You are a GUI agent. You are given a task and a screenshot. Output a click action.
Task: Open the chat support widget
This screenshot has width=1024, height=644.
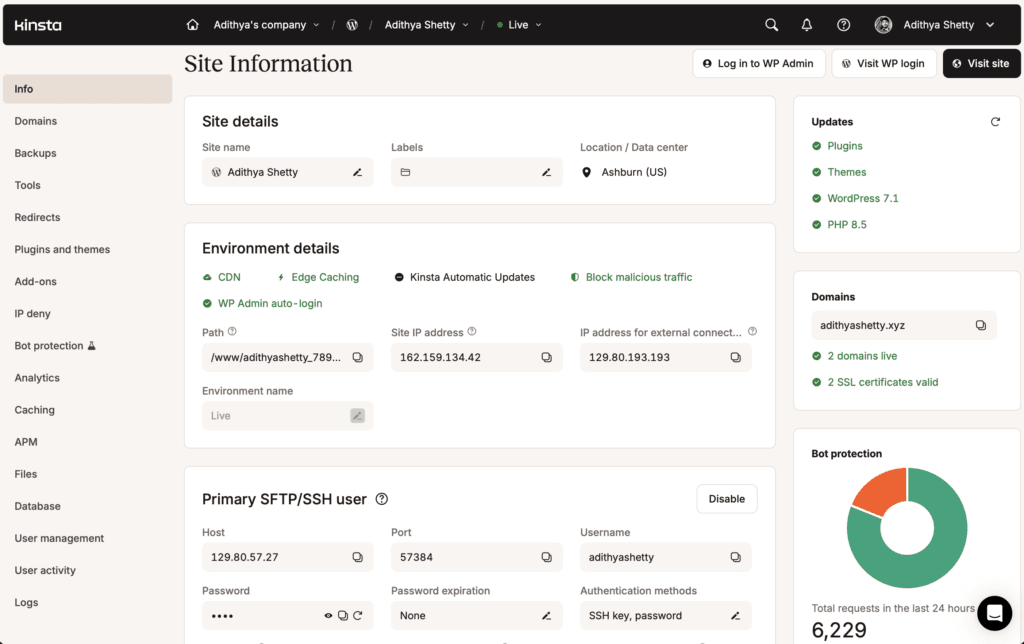point(994,613)
